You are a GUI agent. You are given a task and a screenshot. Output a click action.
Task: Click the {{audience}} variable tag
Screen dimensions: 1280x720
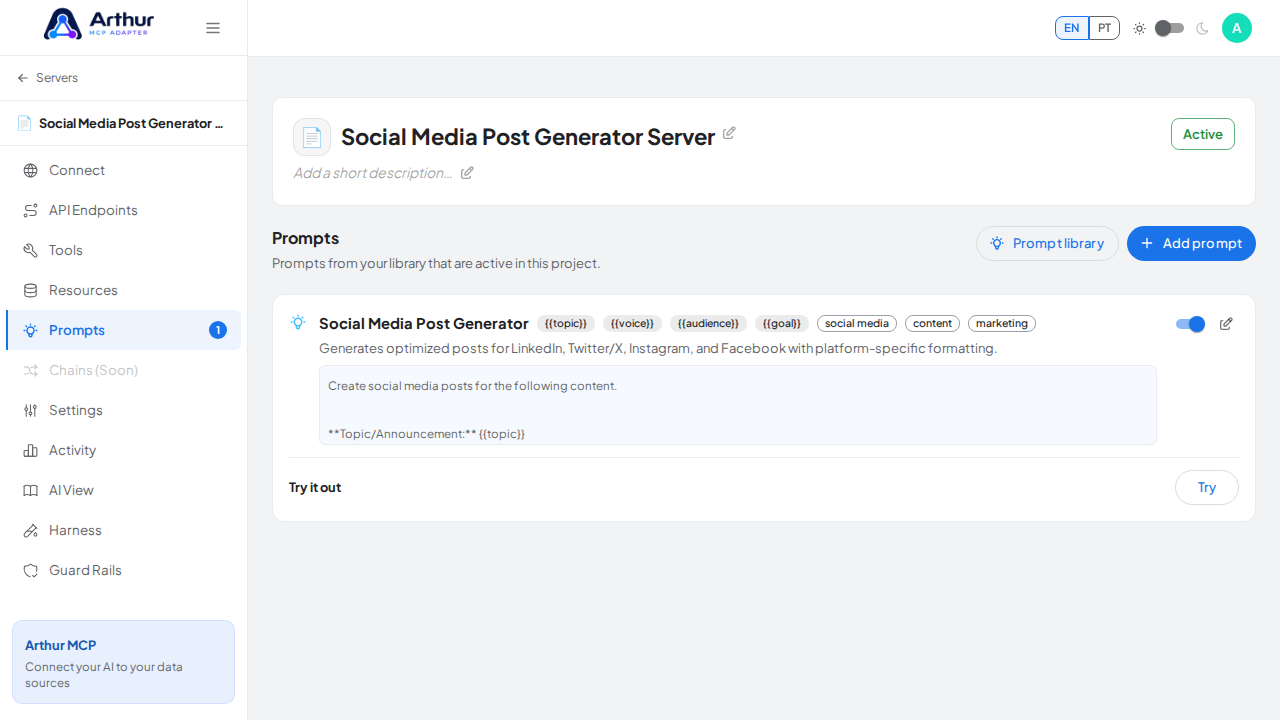(x=708, y=324)
